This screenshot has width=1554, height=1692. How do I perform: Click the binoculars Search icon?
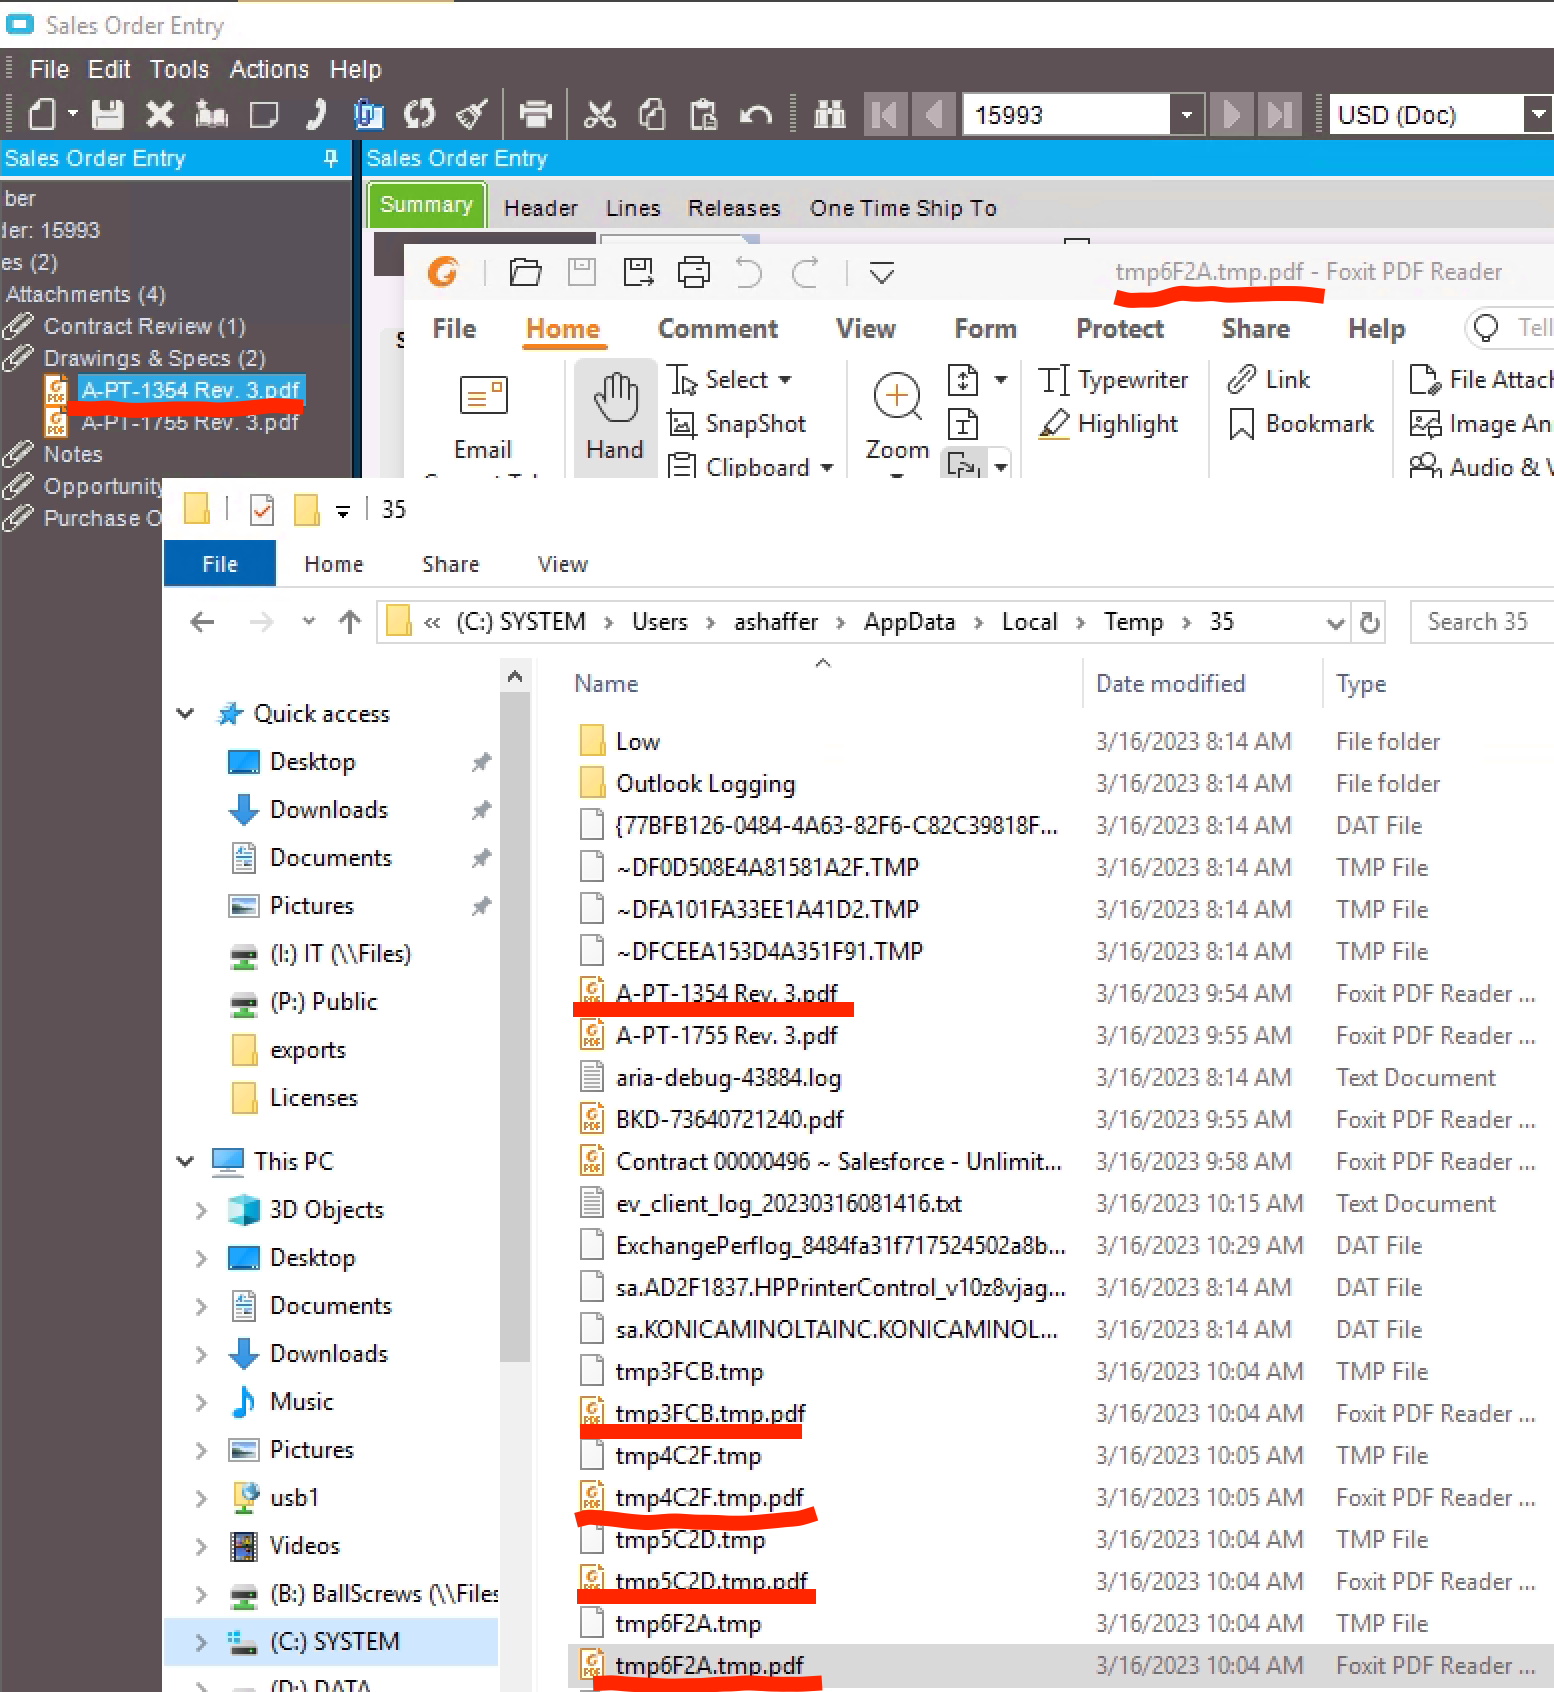coord(829,114)
